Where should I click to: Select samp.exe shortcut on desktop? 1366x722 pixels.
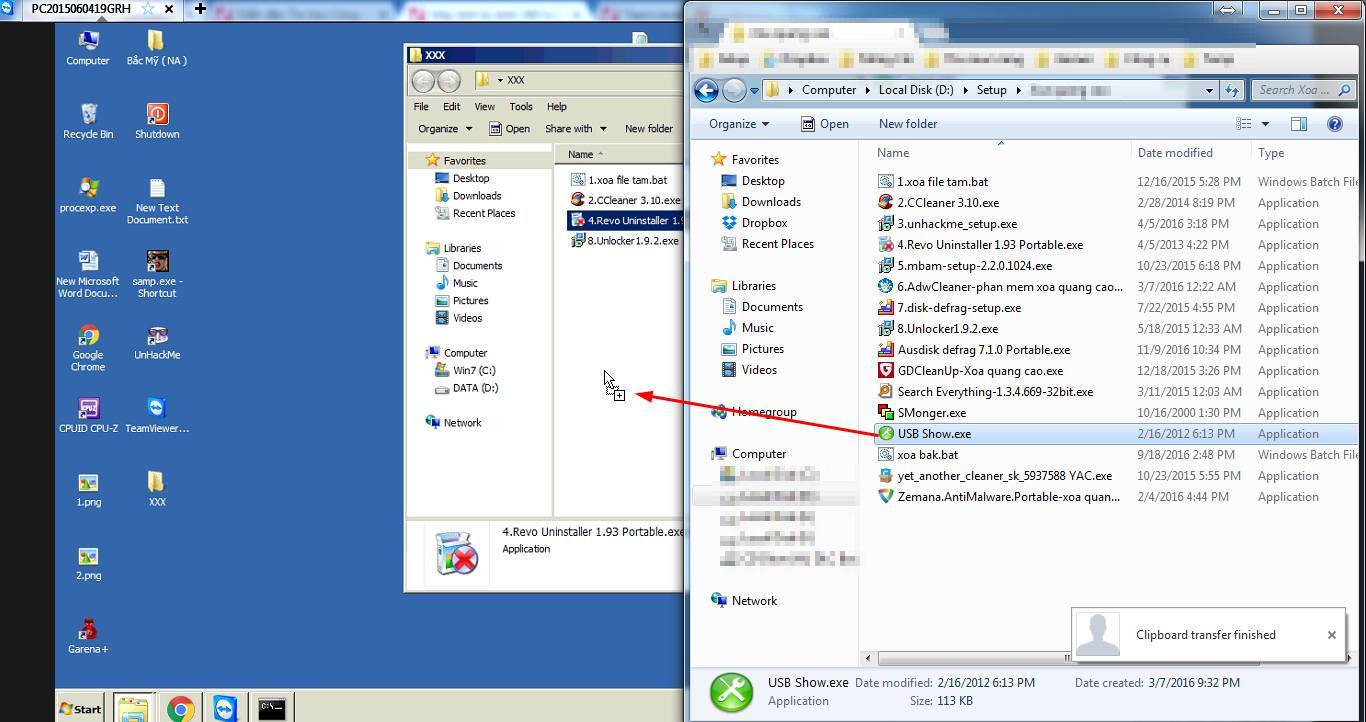(157, 273)
